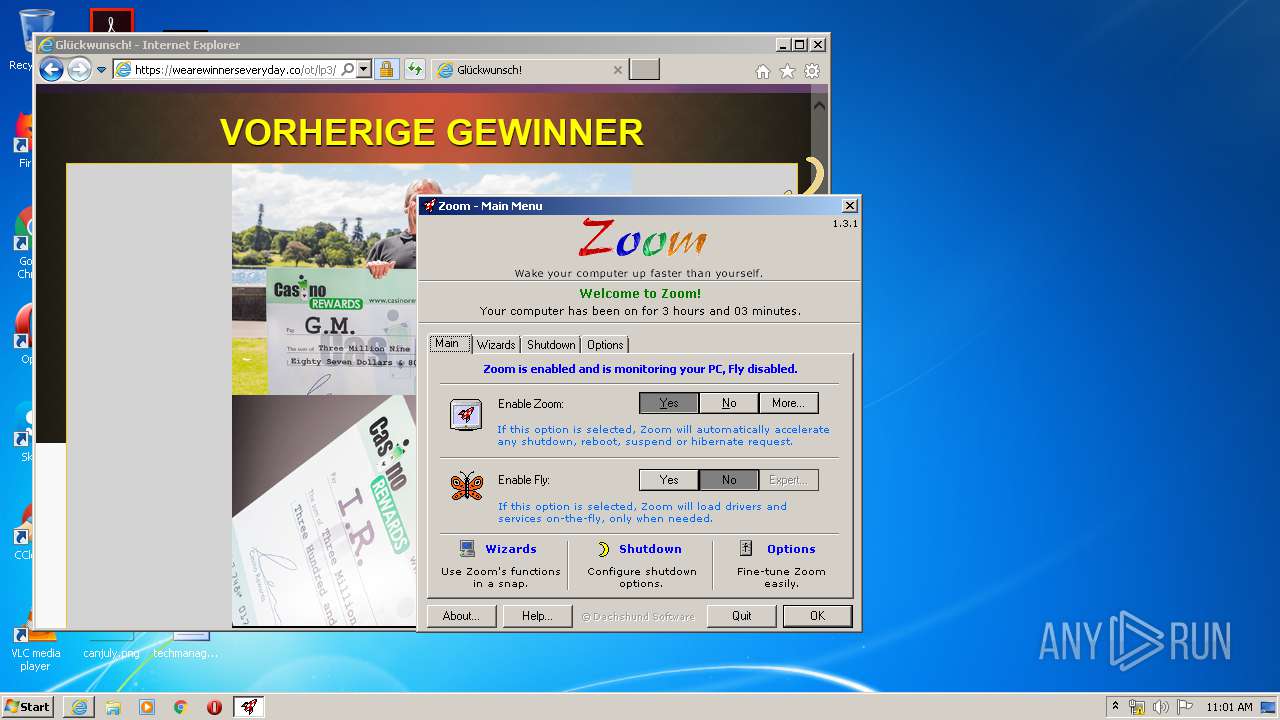Expand the address bar dropdown
The height and width of the screenshot is (720, 1280).
coord(364,70)
